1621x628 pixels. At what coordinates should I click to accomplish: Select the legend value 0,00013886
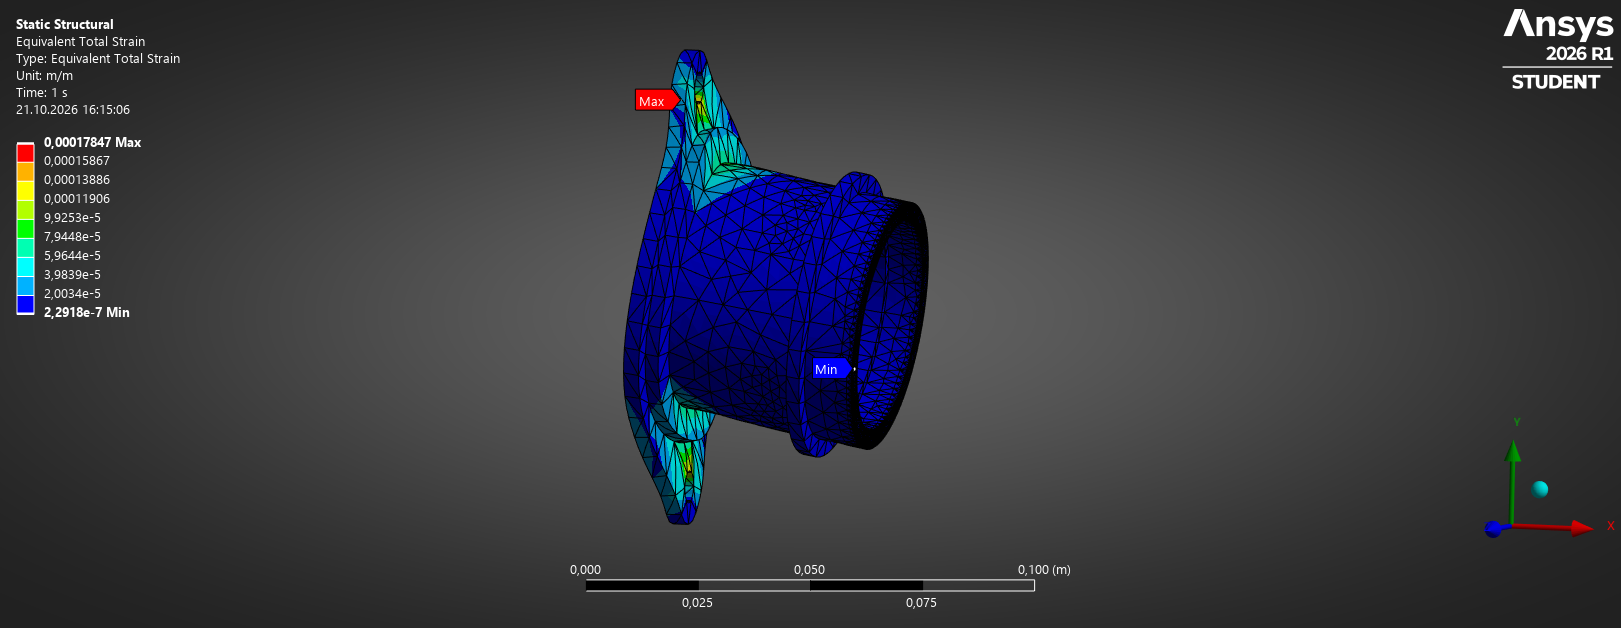[x=77, y=180]
